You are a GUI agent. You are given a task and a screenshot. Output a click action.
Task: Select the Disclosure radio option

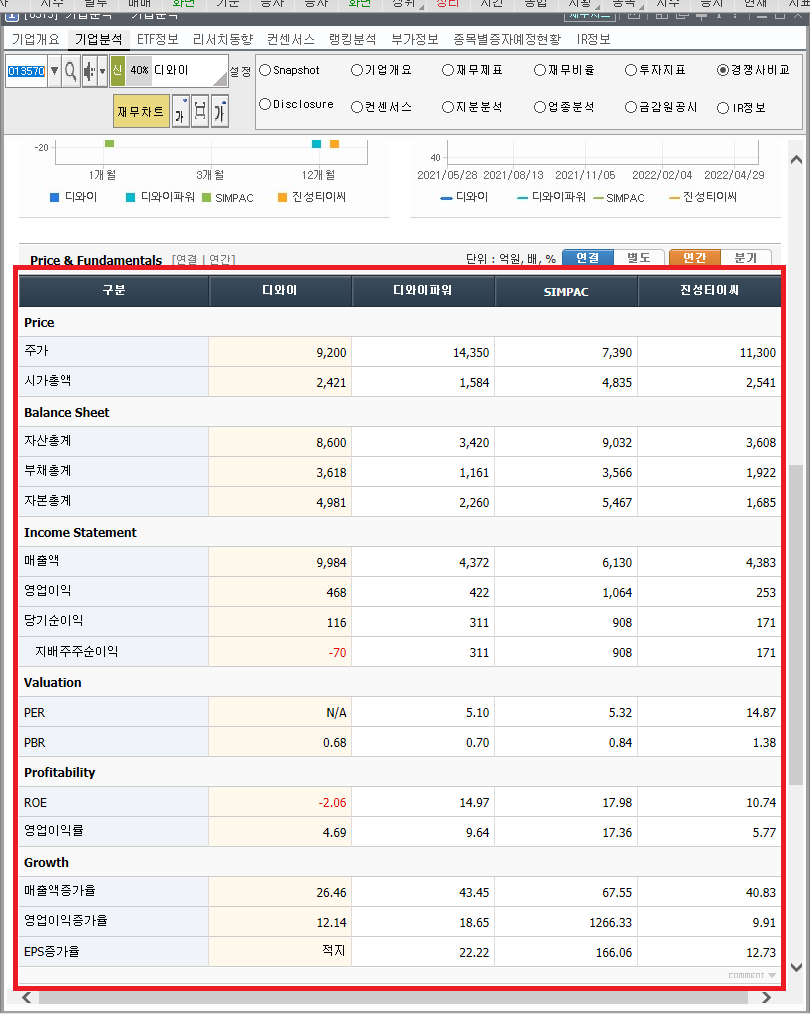coord(265,104)
